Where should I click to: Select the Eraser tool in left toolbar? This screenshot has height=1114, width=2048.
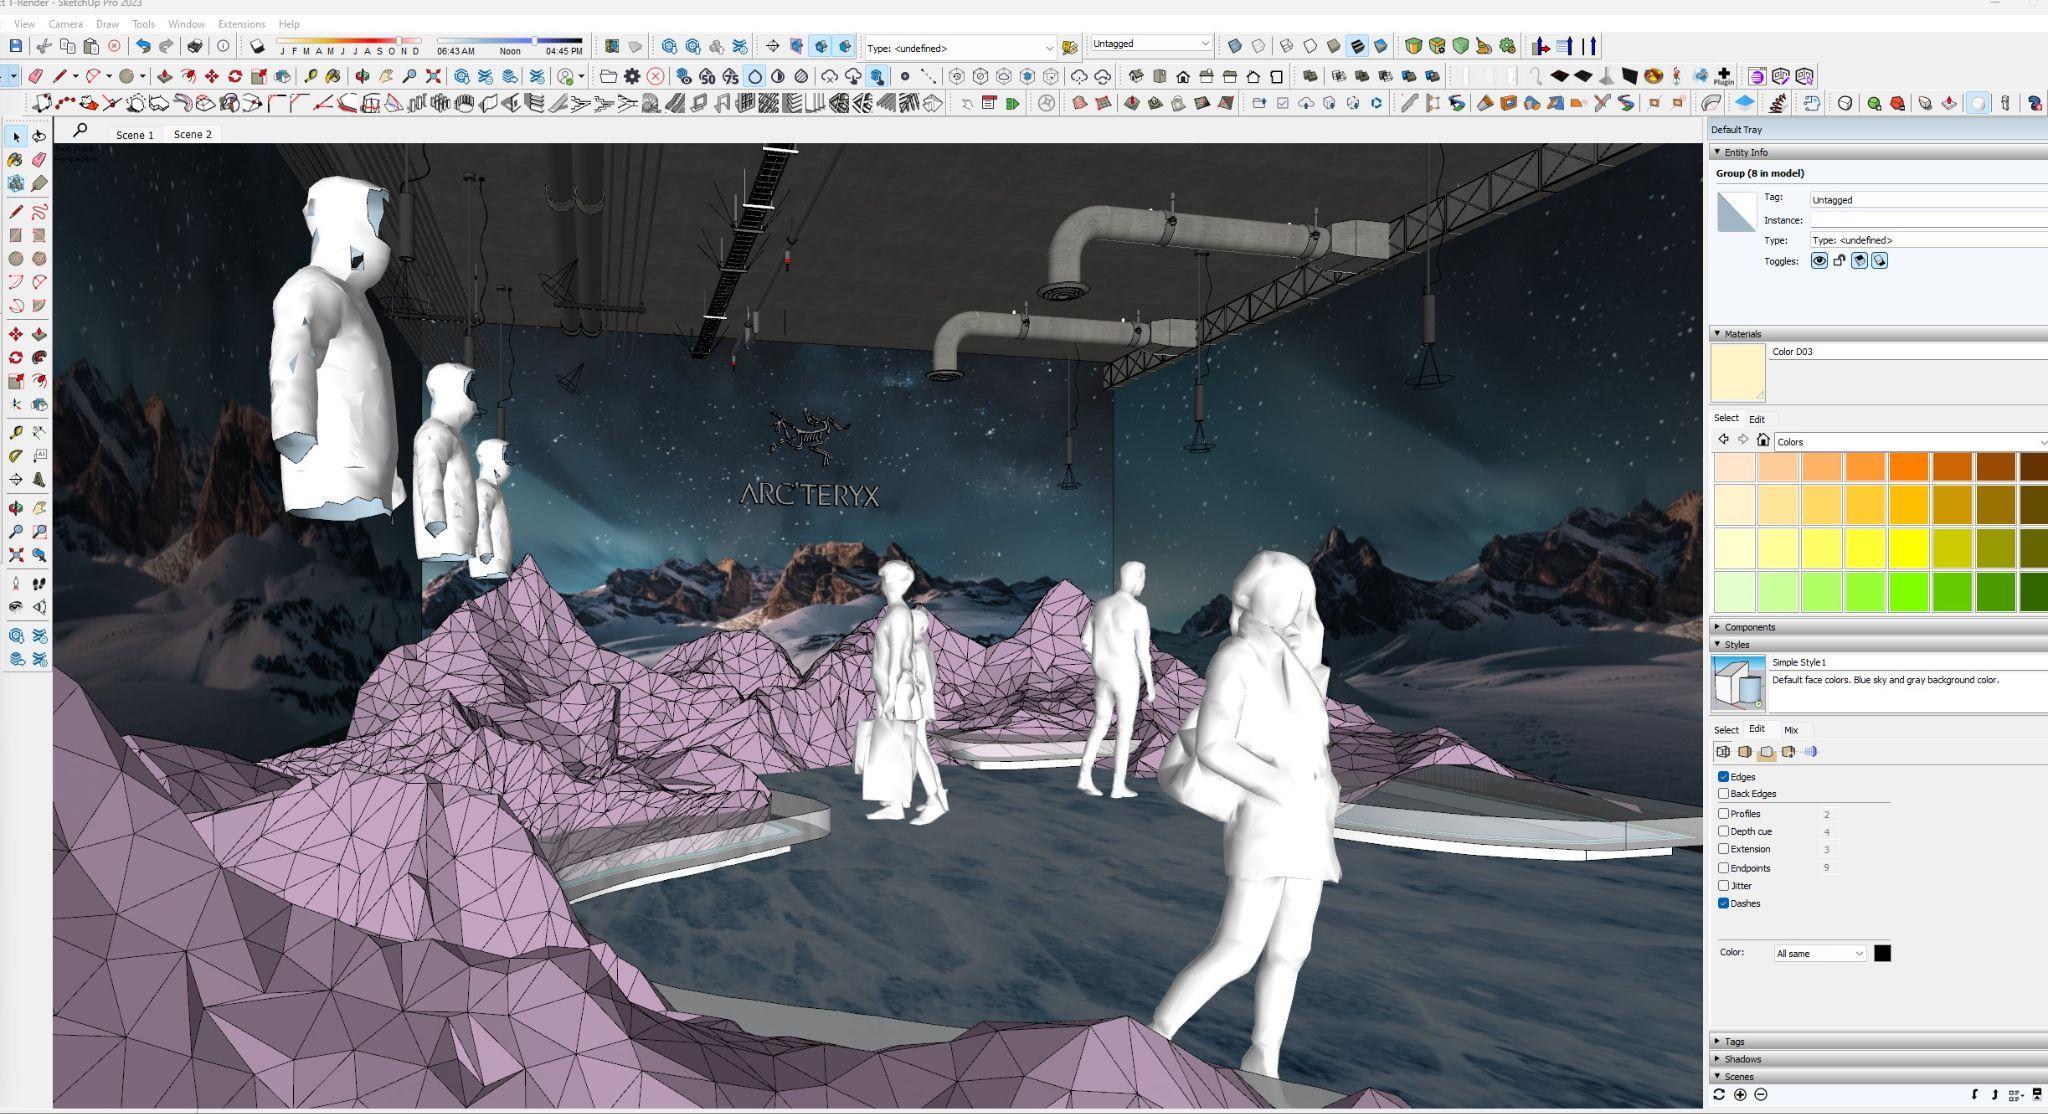click(x=39, y=160)
